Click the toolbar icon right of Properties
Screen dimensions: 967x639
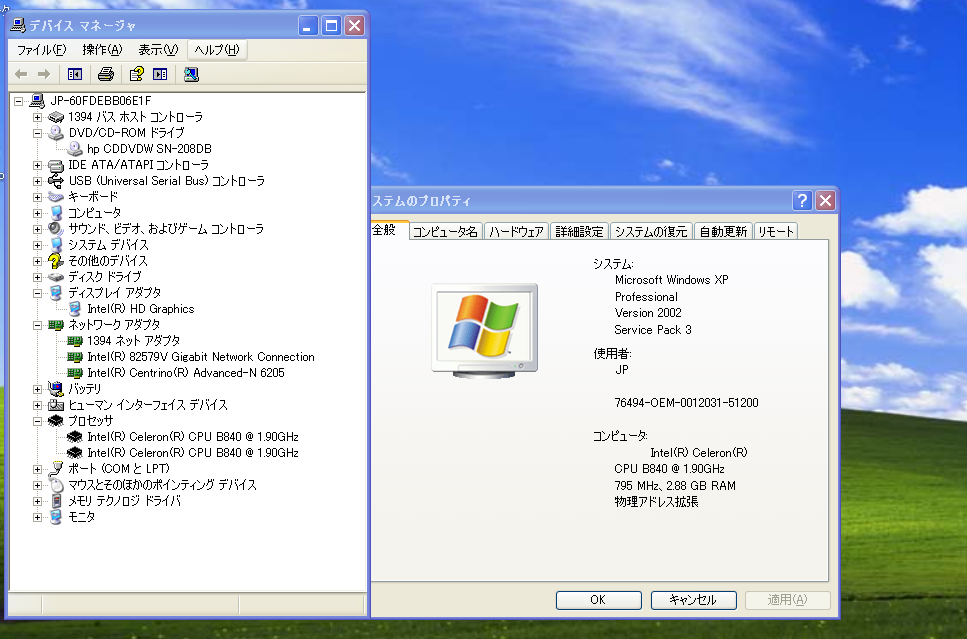coord(160,75)
